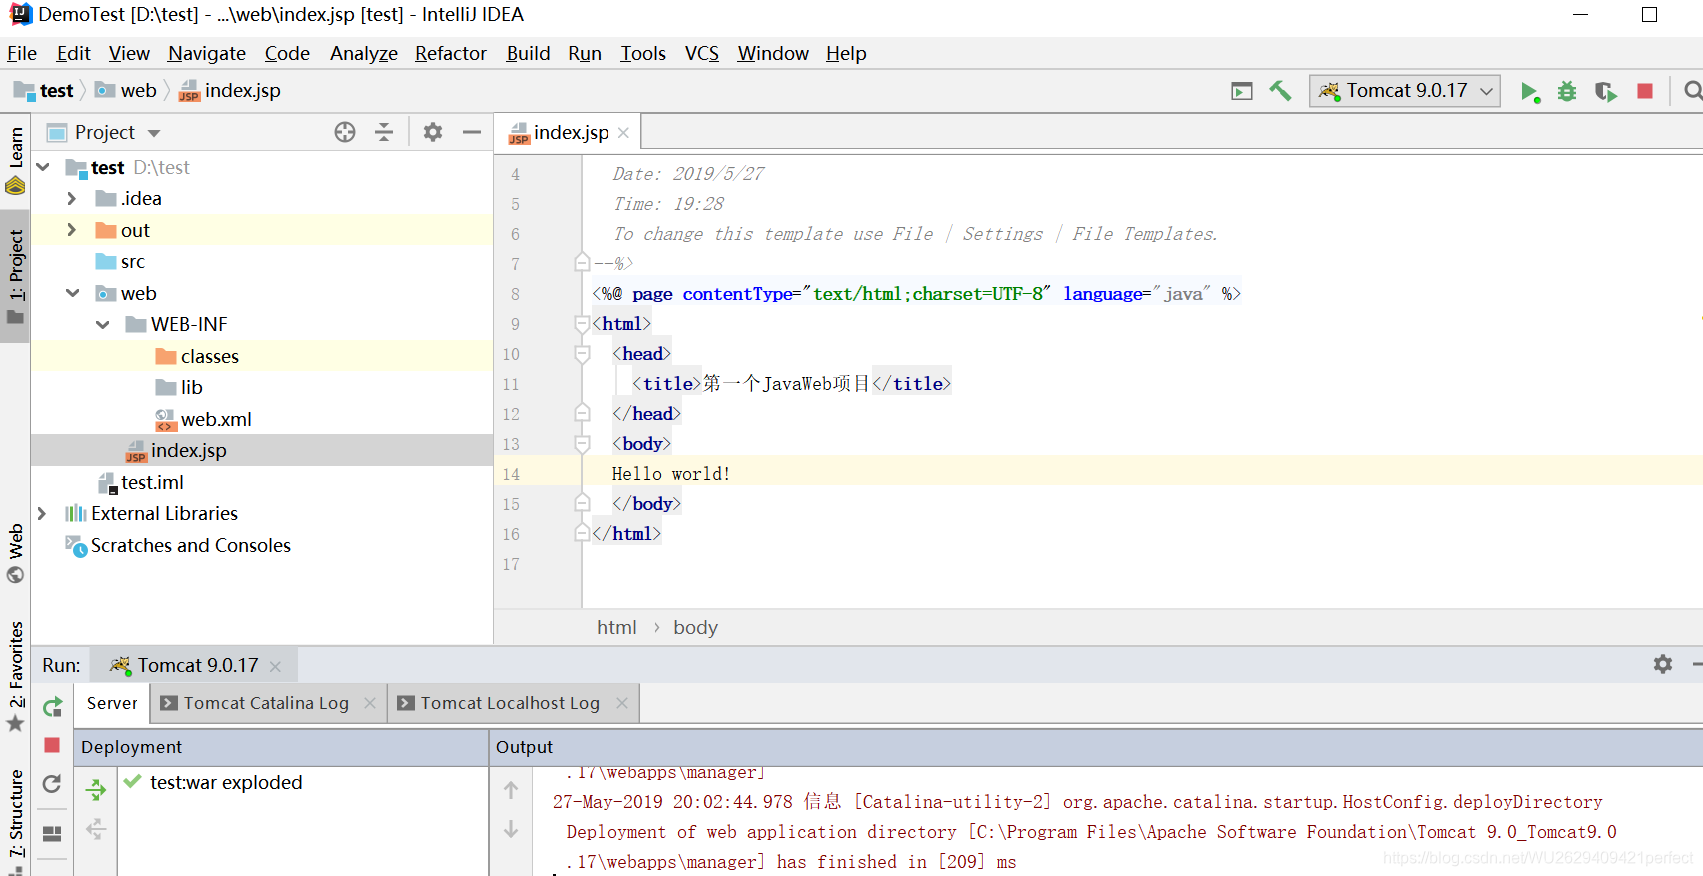The height and width of the screenshot is (876, 1703).
Task: Rerun the server in Run panel
Action: (53, 707)
